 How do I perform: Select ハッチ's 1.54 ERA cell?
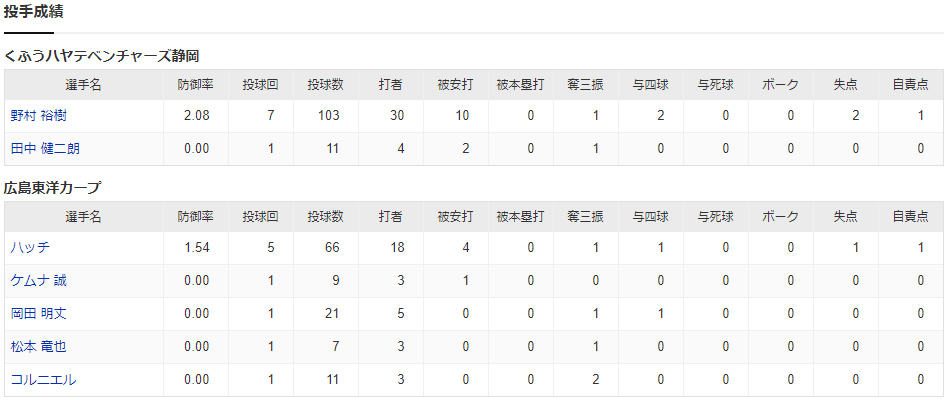click(x=196, y=248)
